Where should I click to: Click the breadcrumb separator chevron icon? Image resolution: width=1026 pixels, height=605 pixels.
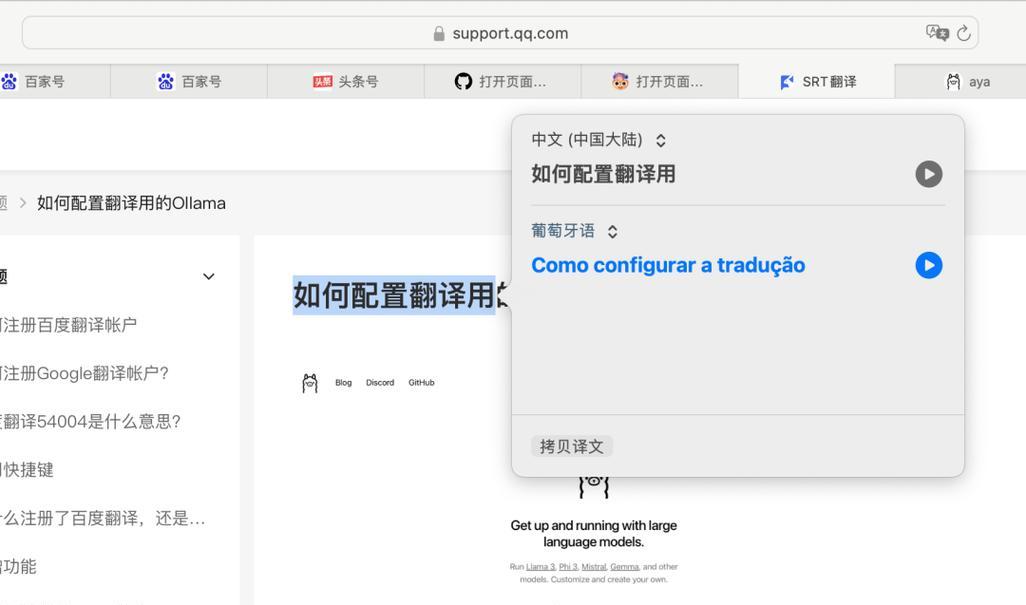click(23, 203)
